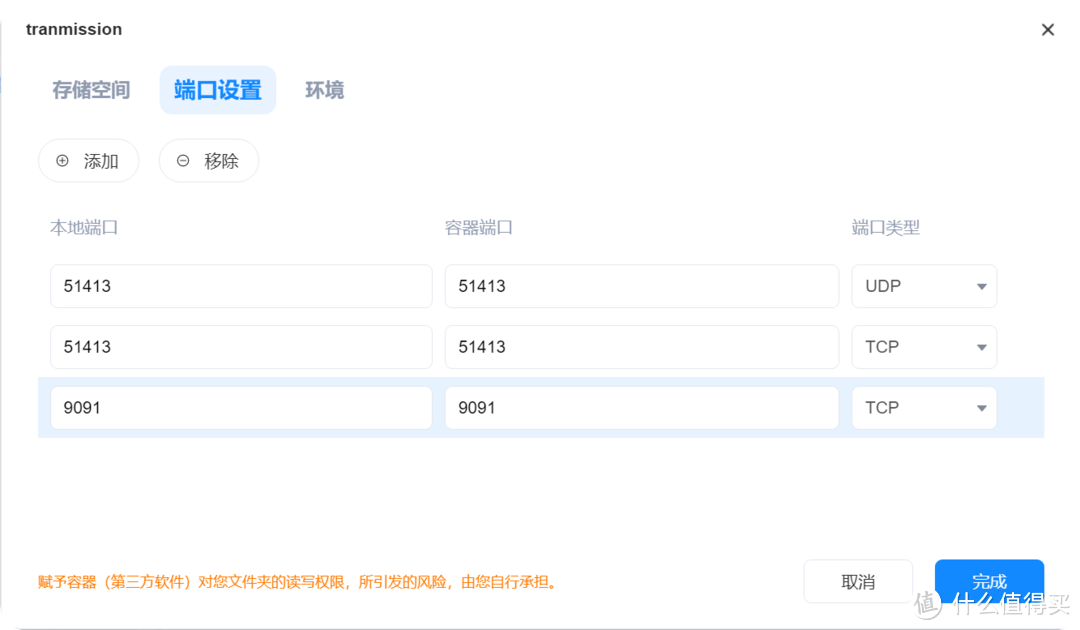Click the 取消 cancel button
The image size is (1080, 630).
859,581
